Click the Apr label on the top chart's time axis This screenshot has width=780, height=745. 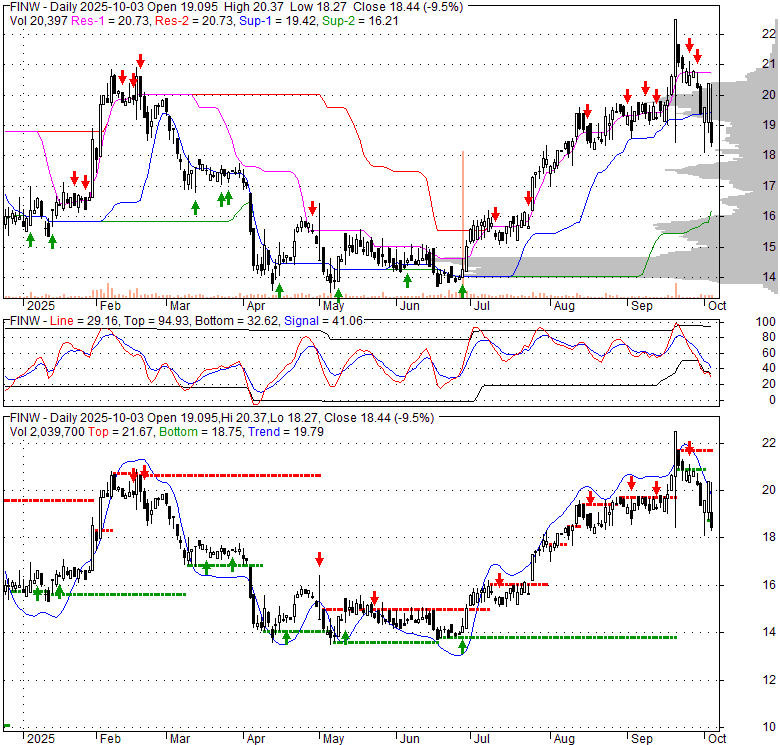pos(256,305)
